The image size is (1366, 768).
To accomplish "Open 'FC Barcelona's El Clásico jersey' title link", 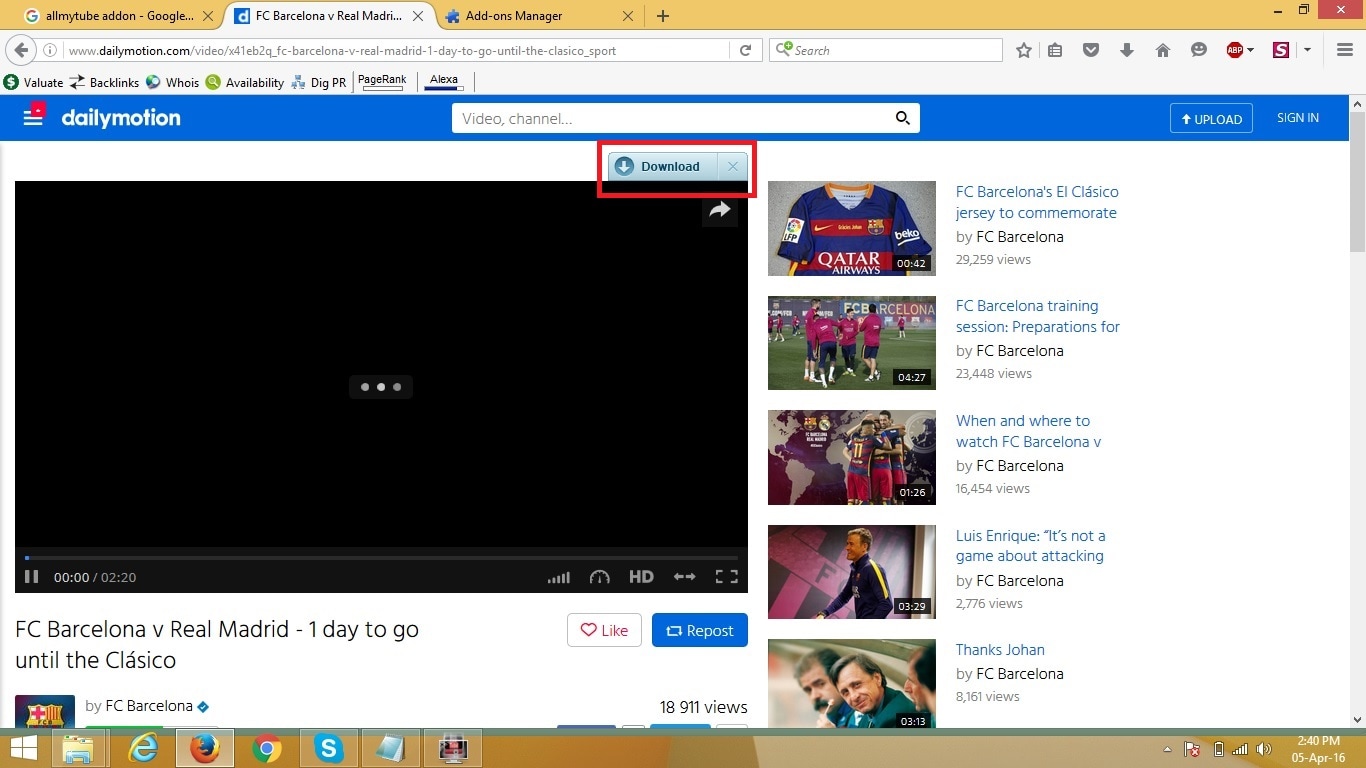I will [x=1037, y=202].
